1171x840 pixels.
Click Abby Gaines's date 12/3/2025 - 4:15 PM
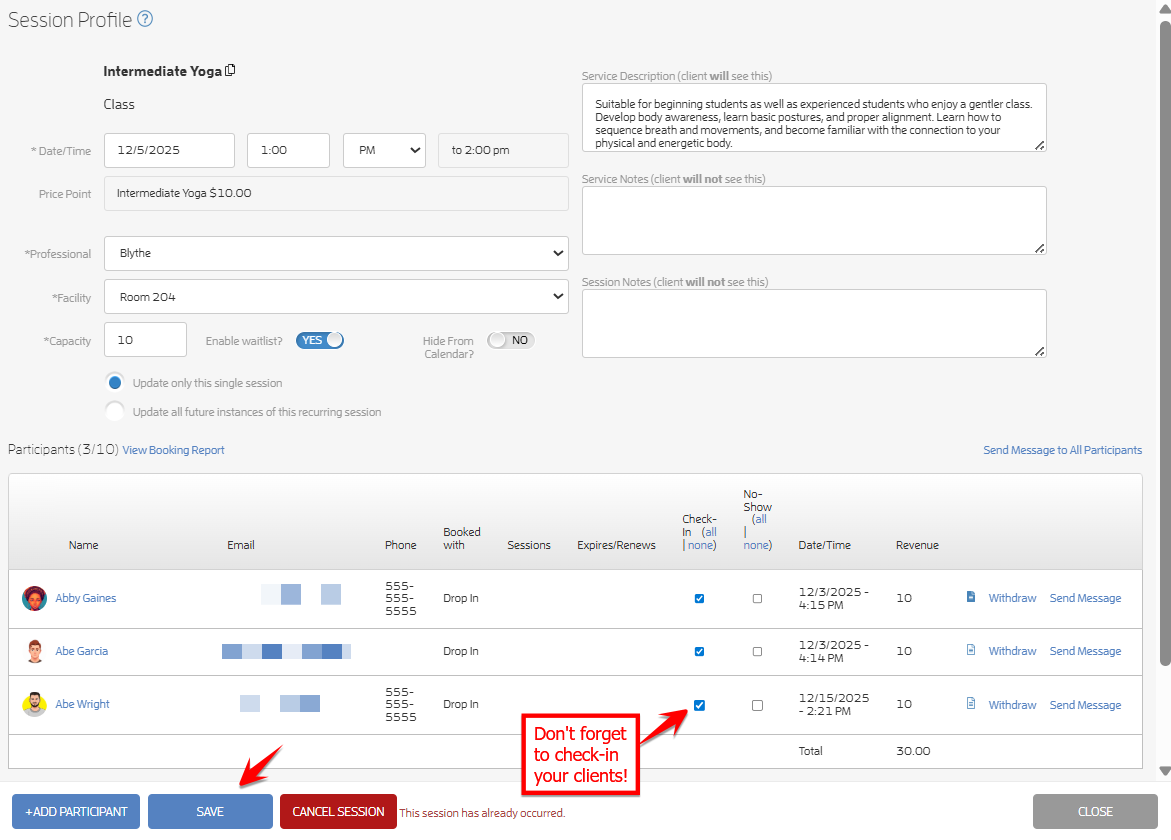pos(833,598)
